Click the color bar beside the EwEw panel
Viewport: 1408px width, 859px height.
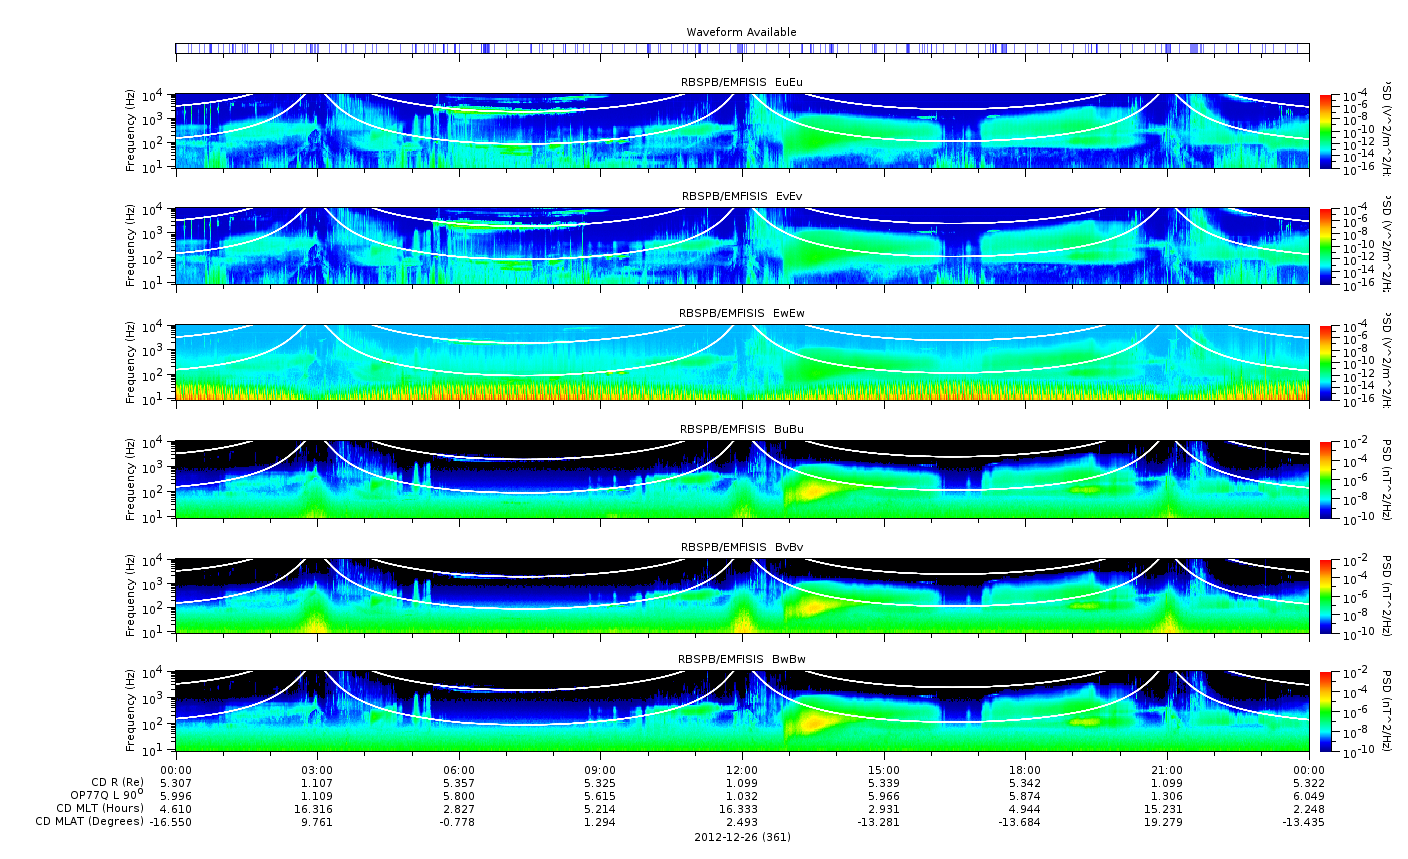pos(1326,363)
